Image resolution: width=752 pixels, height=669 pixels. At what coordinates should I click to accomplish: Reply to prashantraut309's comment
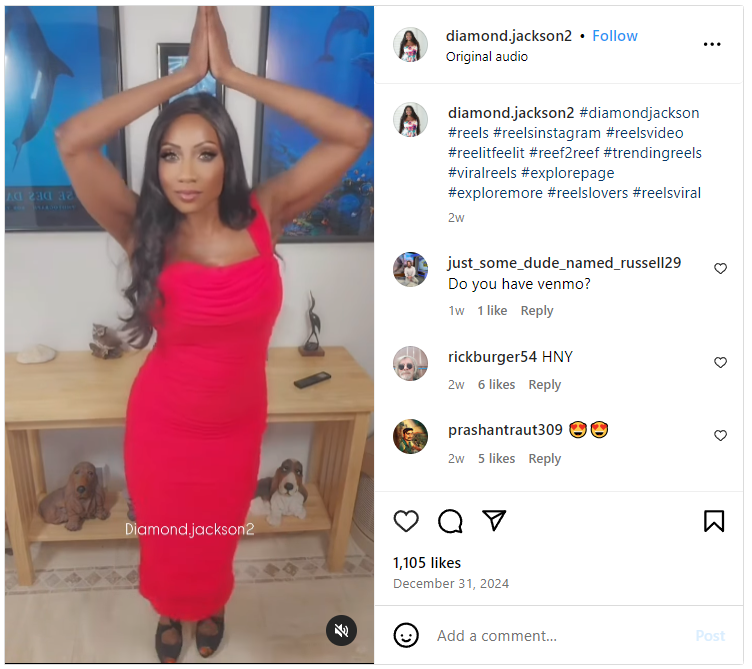point(544,458)
